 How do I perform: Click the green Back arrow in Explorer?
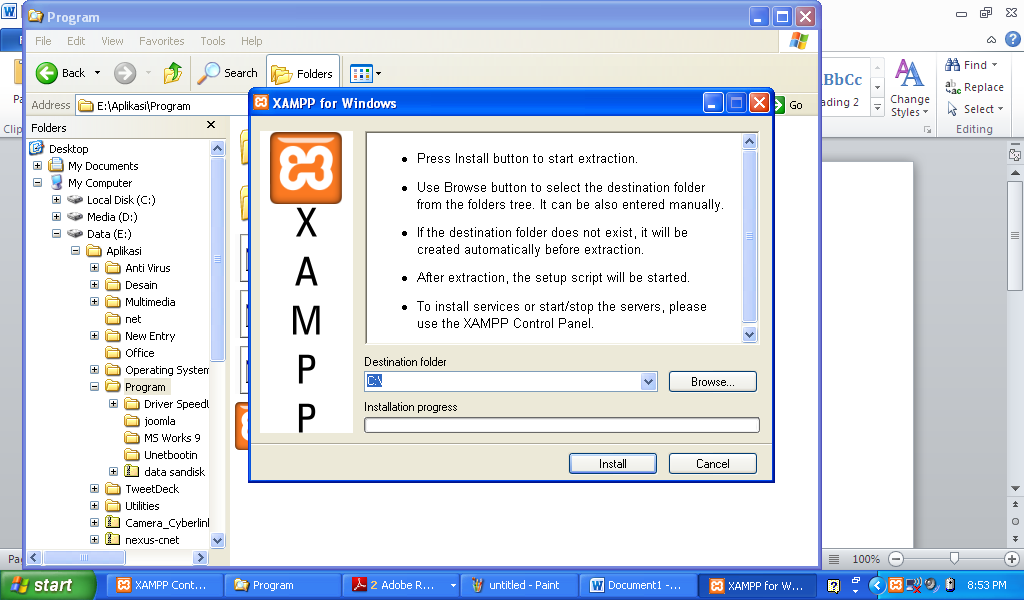[x=46, y=73]
